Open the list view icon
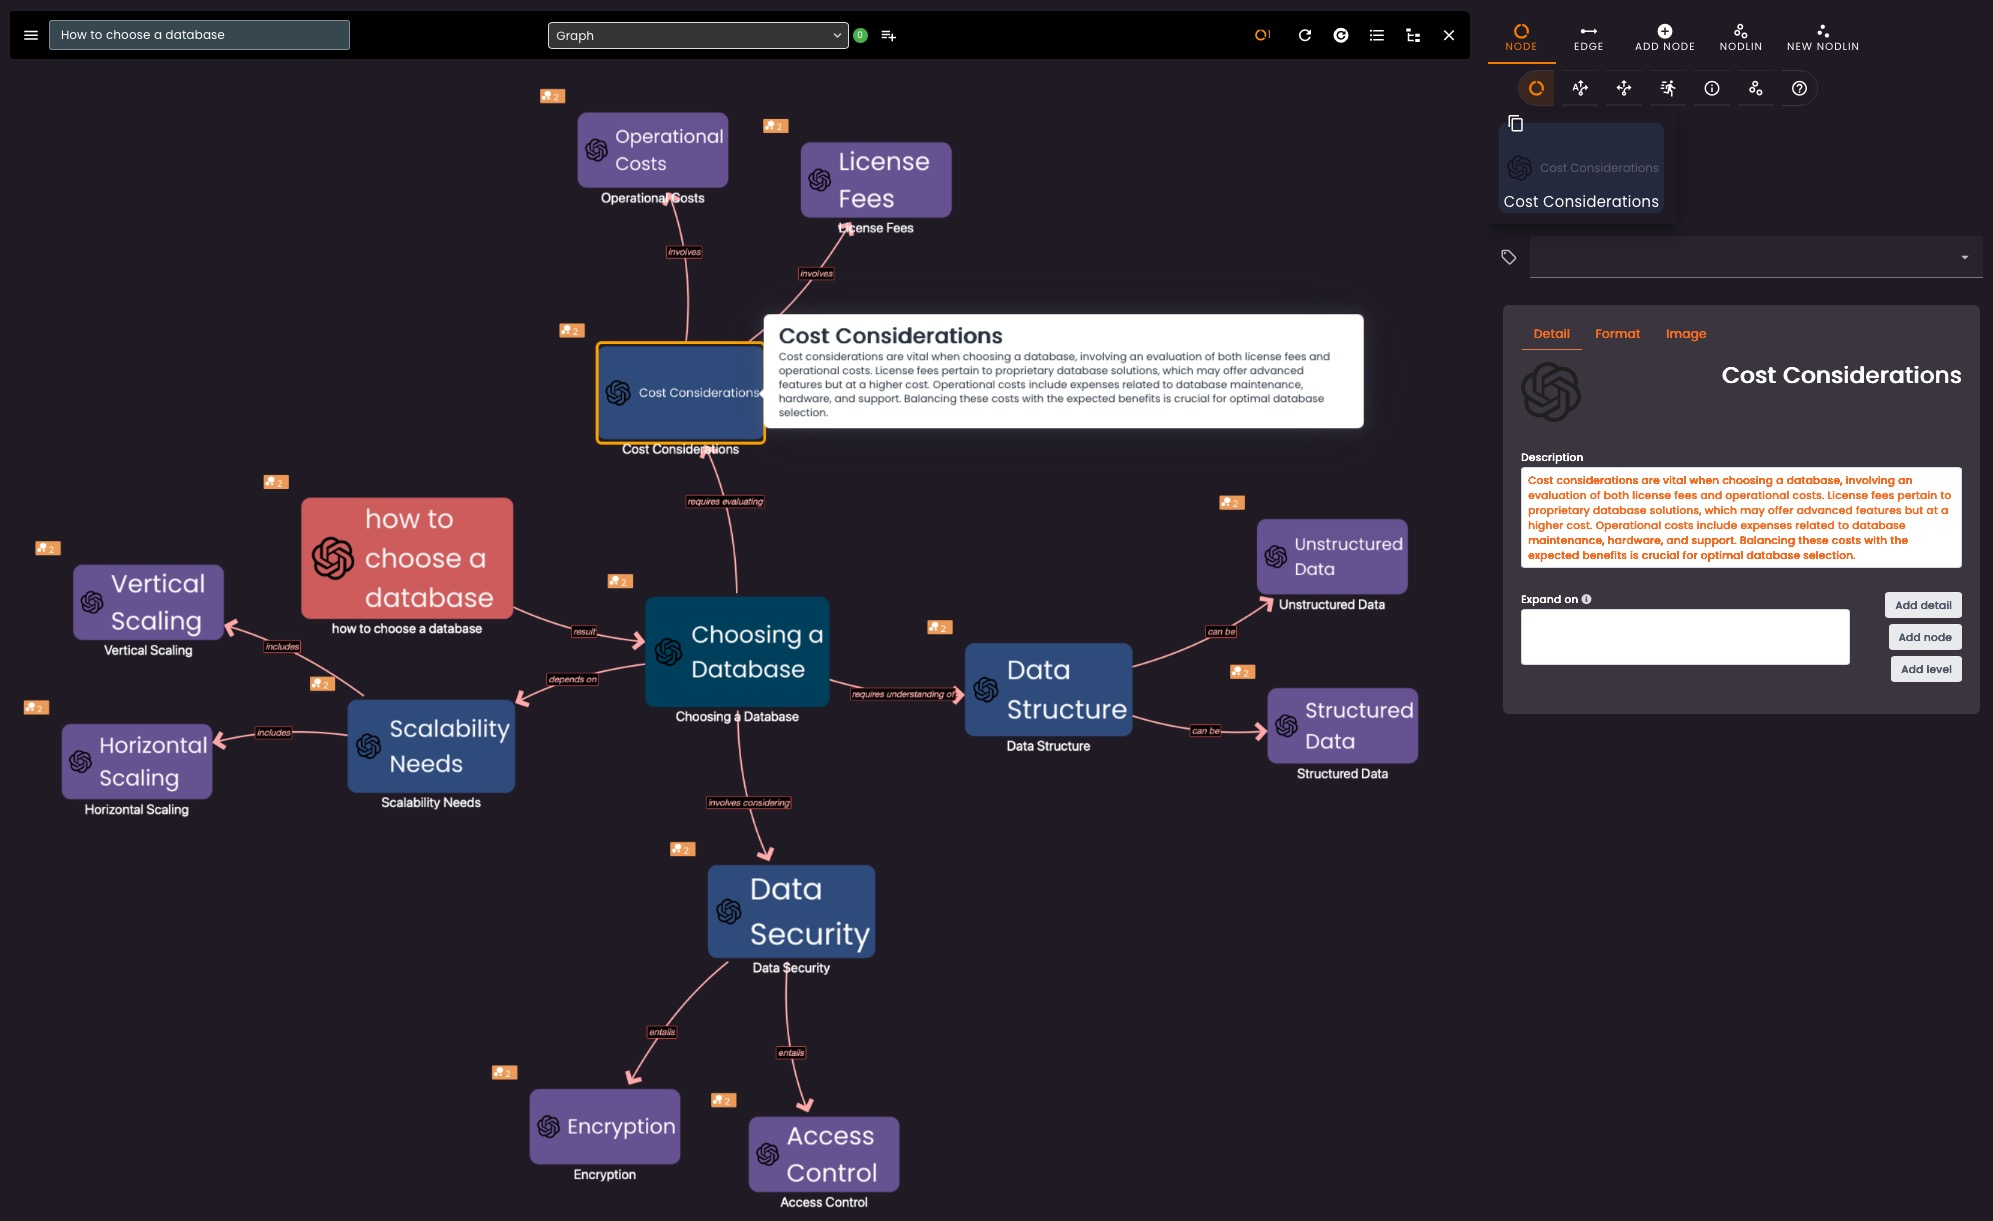1993x1221 pixels. 1377,35
